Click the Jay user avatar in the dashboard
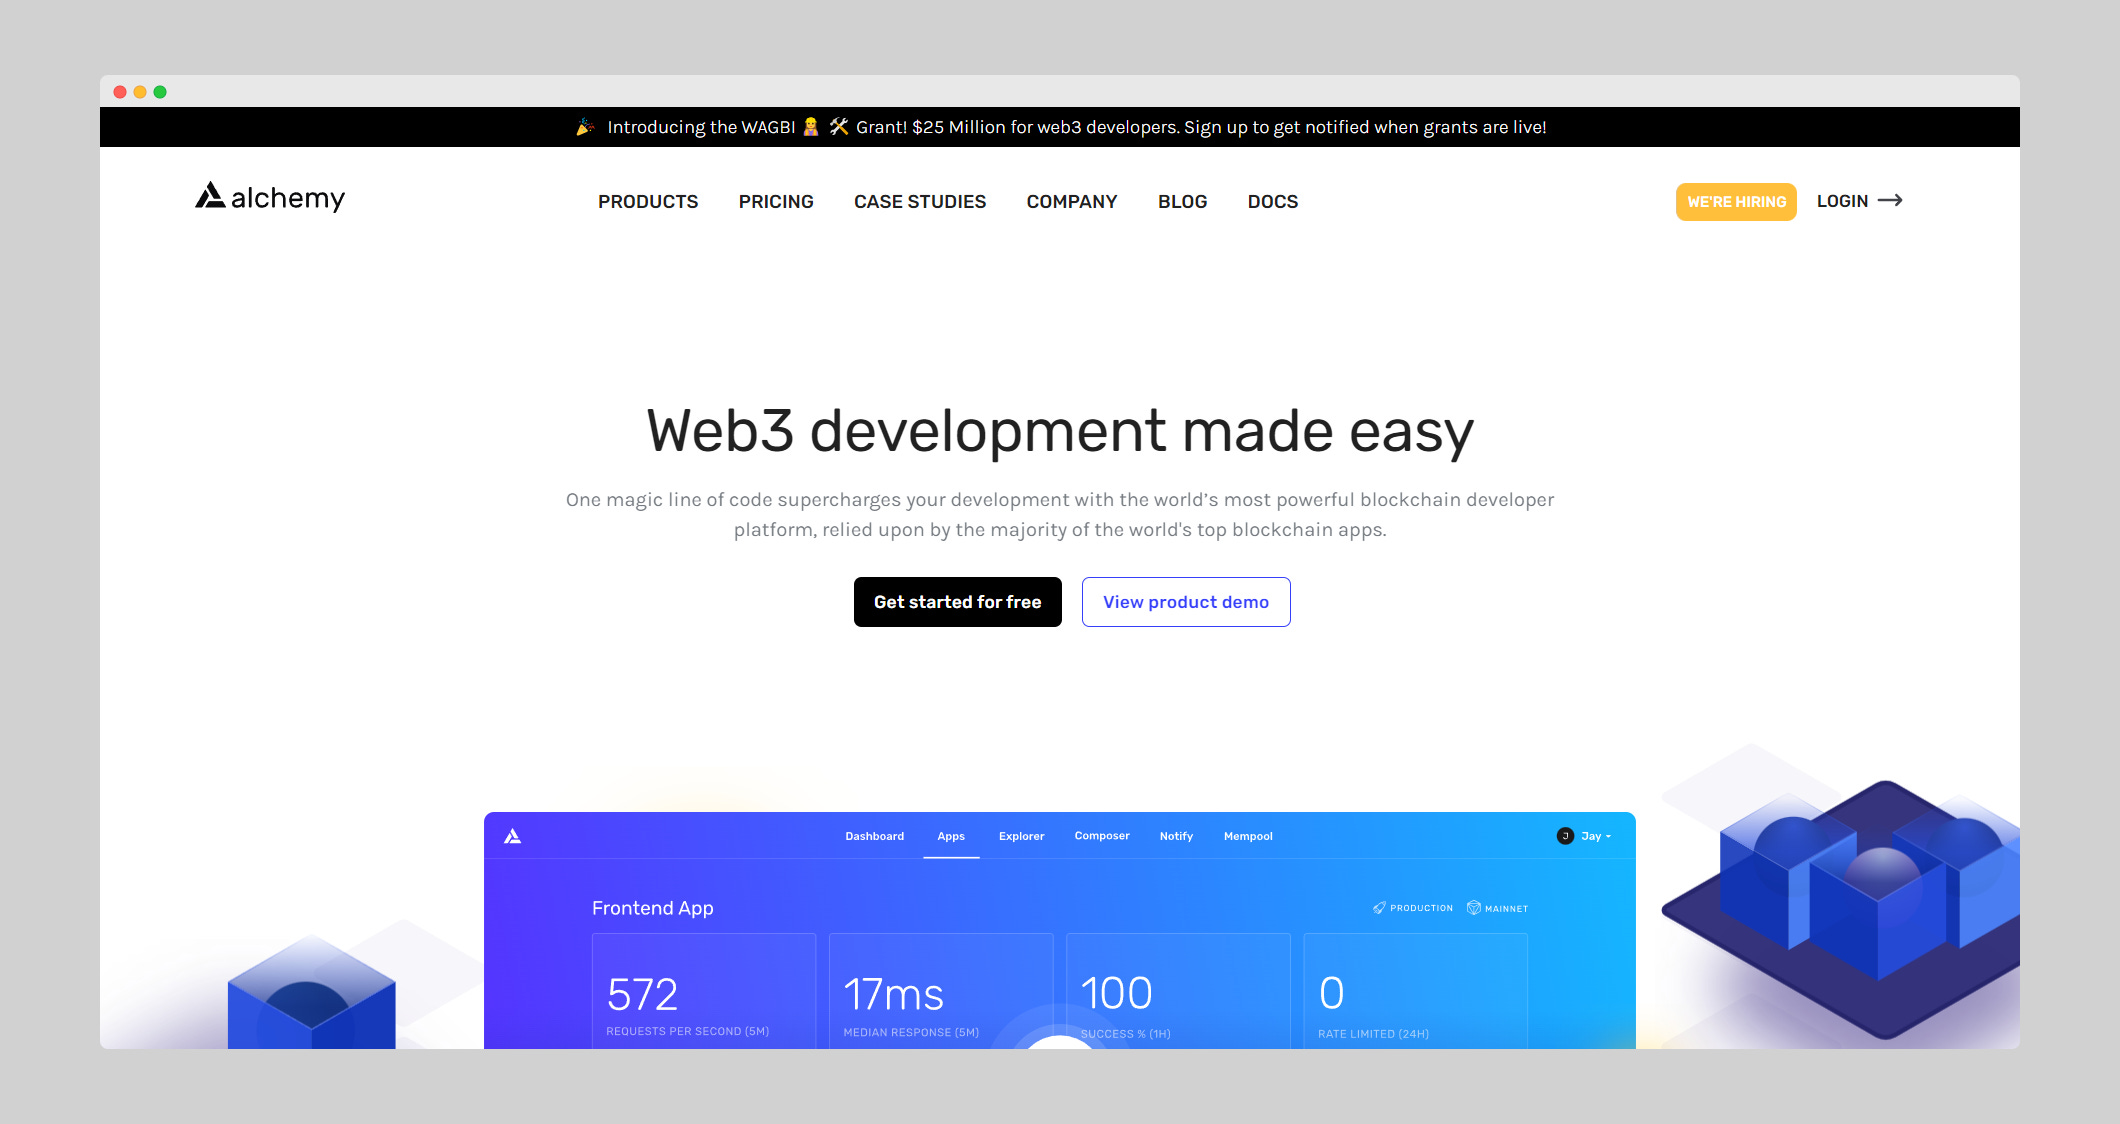The height and width of the screenshot is (1124, 2120). coord(1565,836)
